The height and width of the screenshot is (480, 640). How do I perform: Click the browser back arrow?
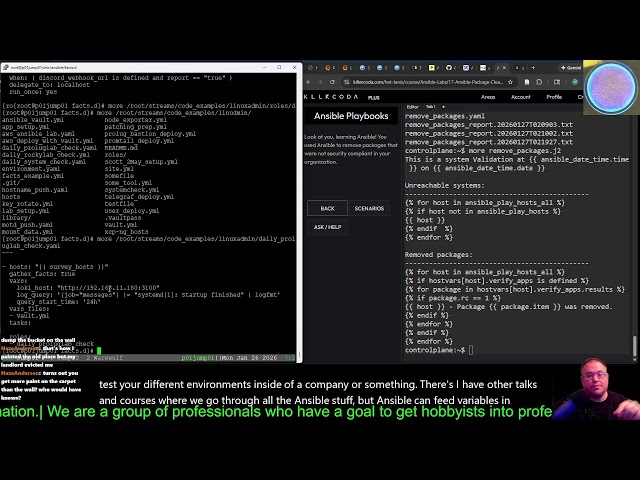[x=309, y=82]
